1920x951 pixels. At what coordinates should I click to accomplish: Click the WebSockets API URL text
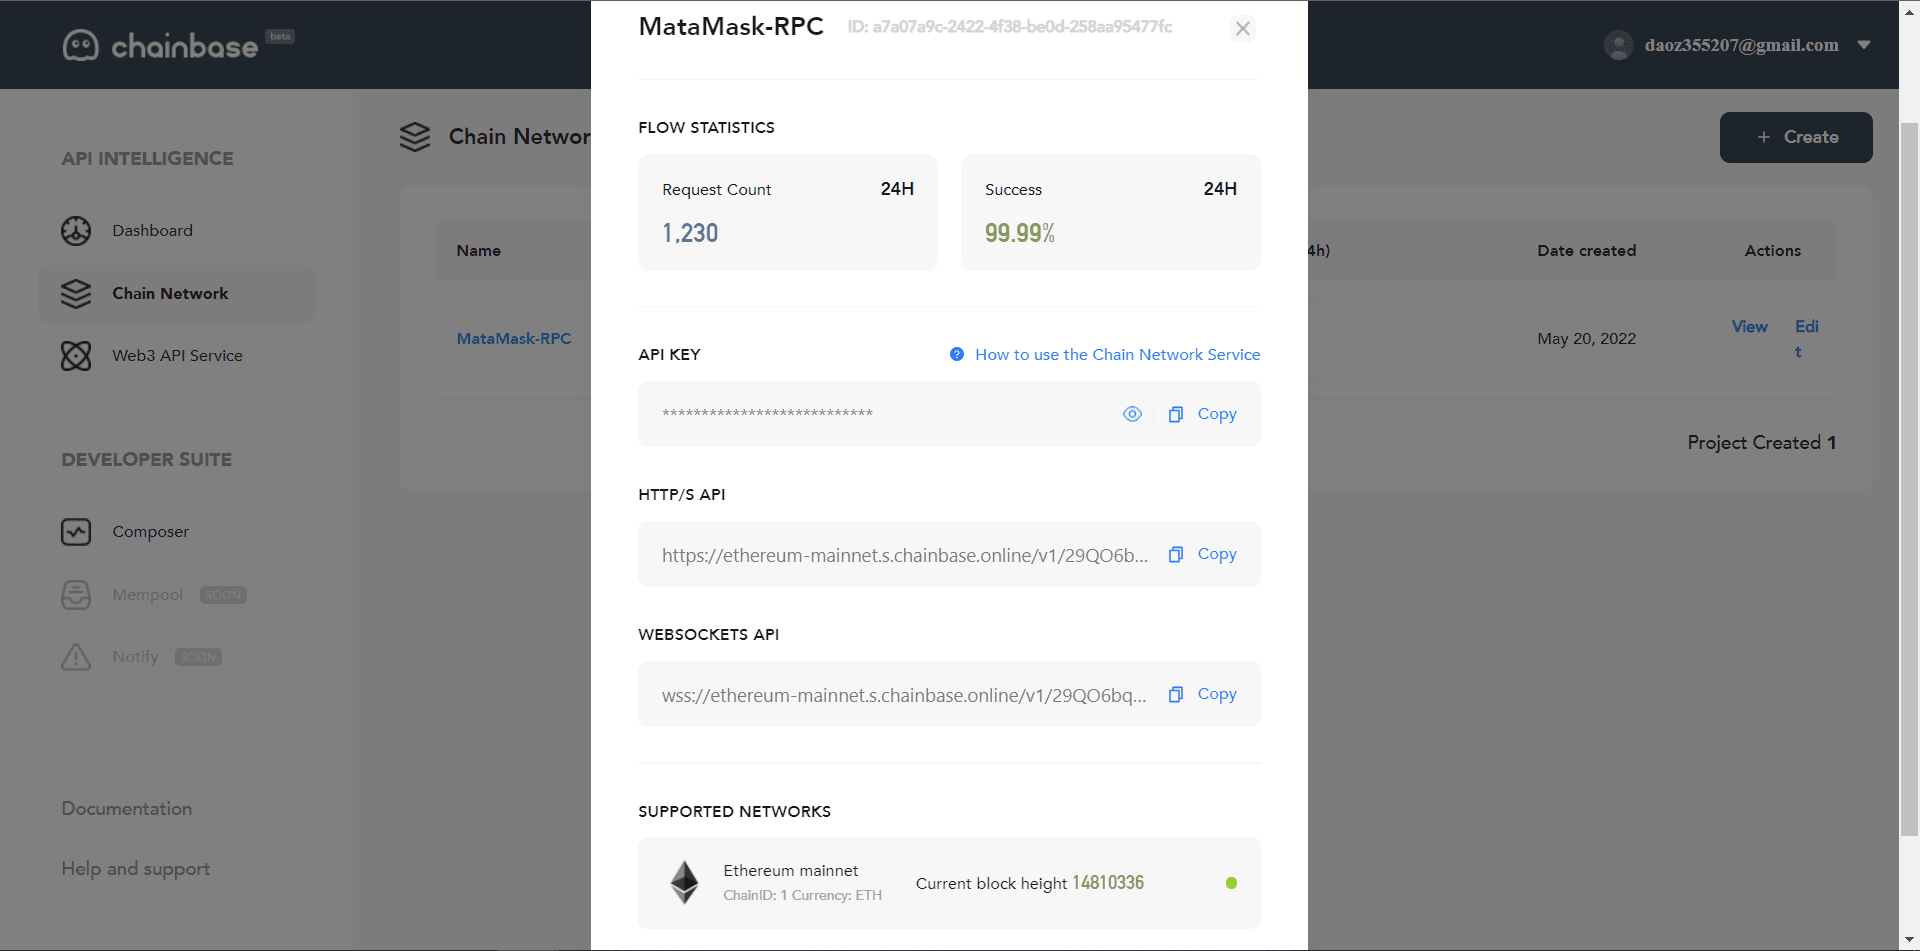click(x=904, y=696)
